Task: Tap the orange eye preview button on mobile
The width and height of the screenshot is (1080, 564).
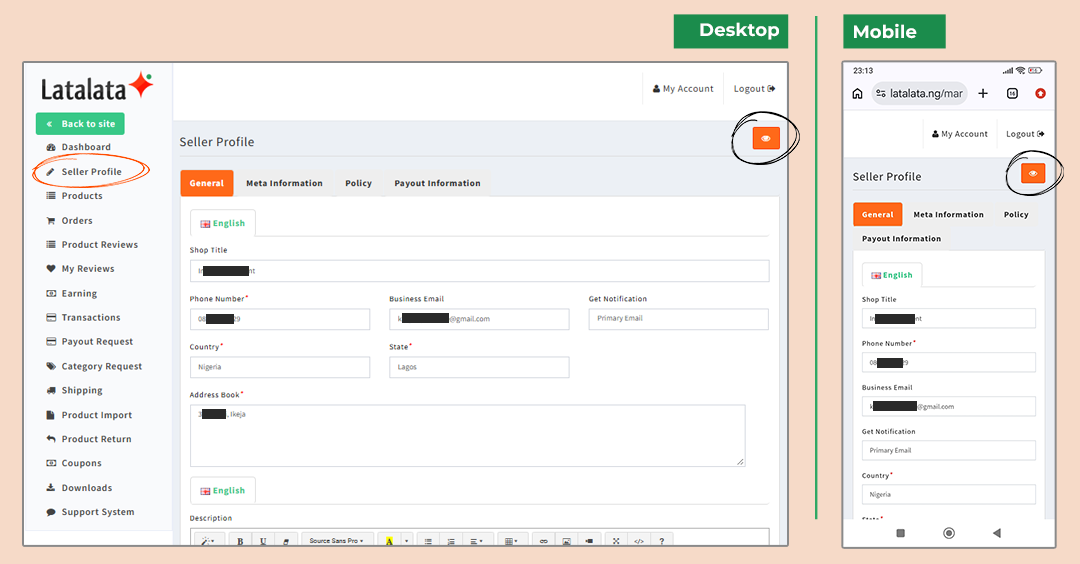Action: 1032,174
